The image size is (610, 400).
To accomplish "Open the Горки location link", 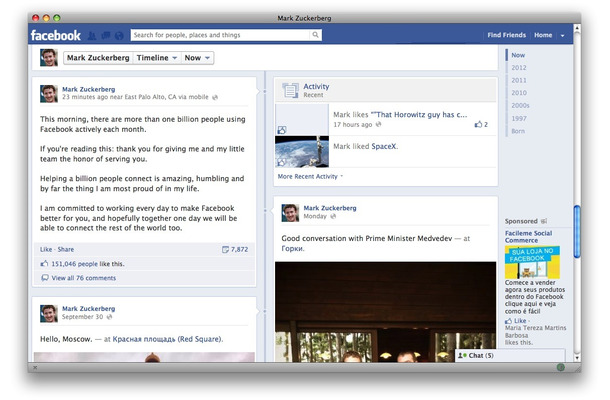I will coord(292,249).
